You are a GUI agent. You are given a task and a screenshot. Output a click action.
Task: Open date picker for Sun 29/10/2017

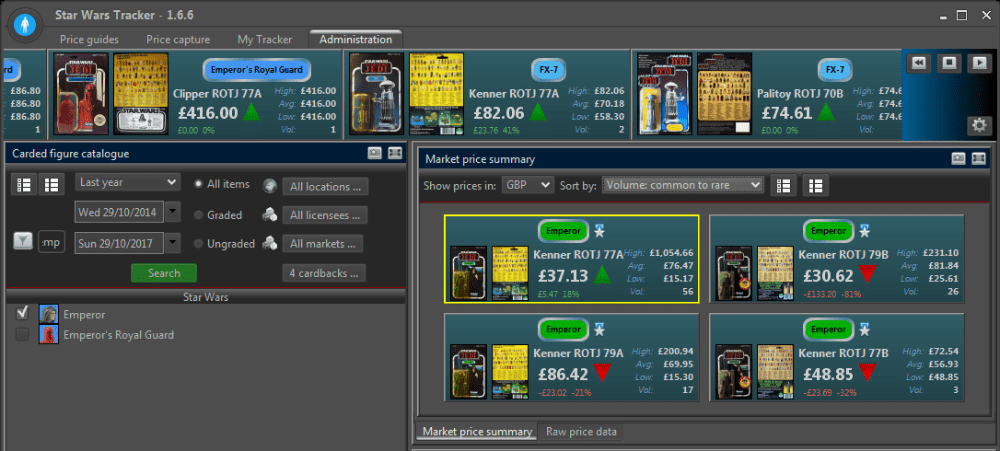pos(173,243)
